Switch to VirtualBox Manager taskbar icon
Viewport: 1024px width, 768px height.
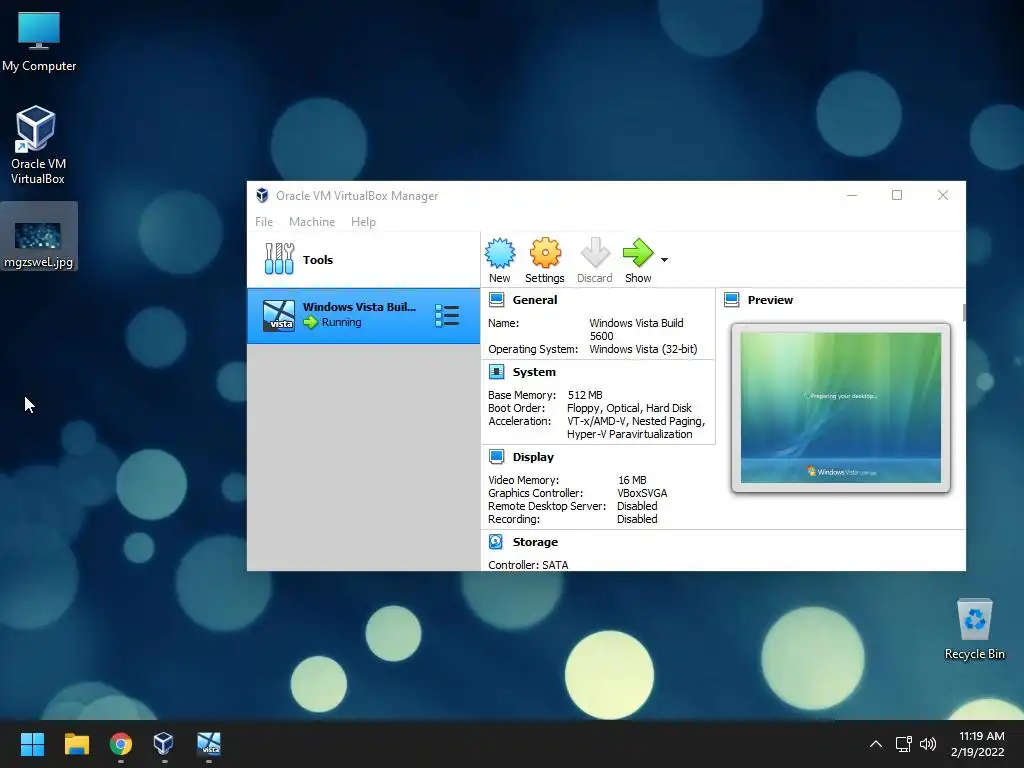[164, 744]
